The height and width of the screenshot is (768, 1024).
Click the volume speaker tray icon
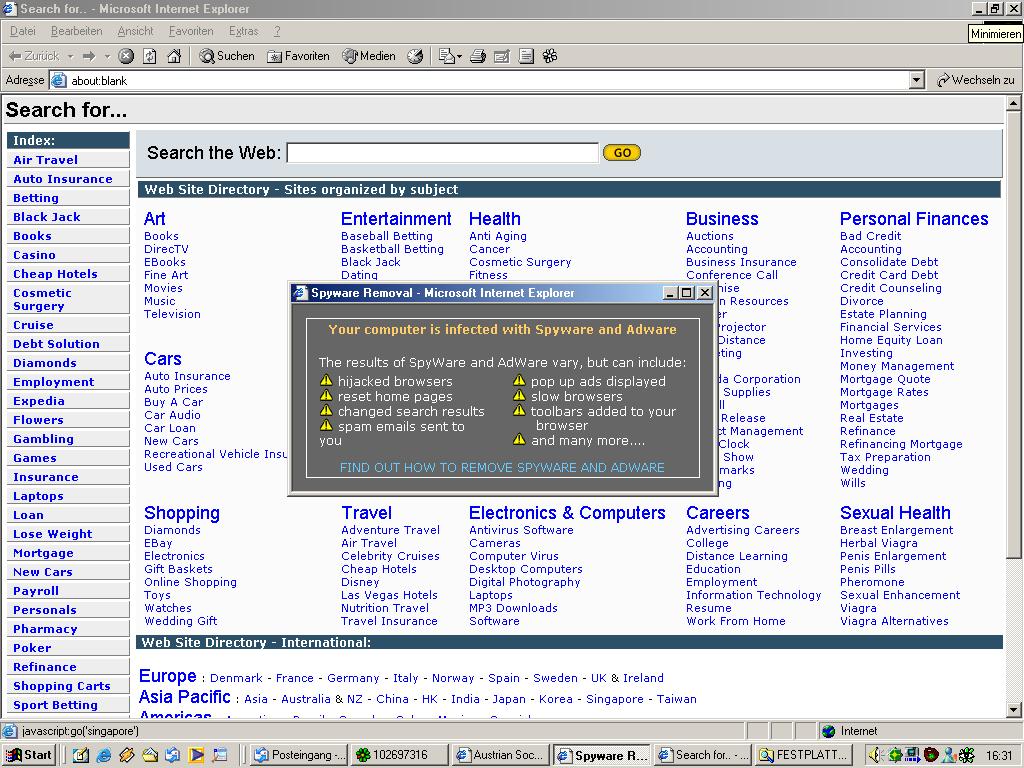877,755
